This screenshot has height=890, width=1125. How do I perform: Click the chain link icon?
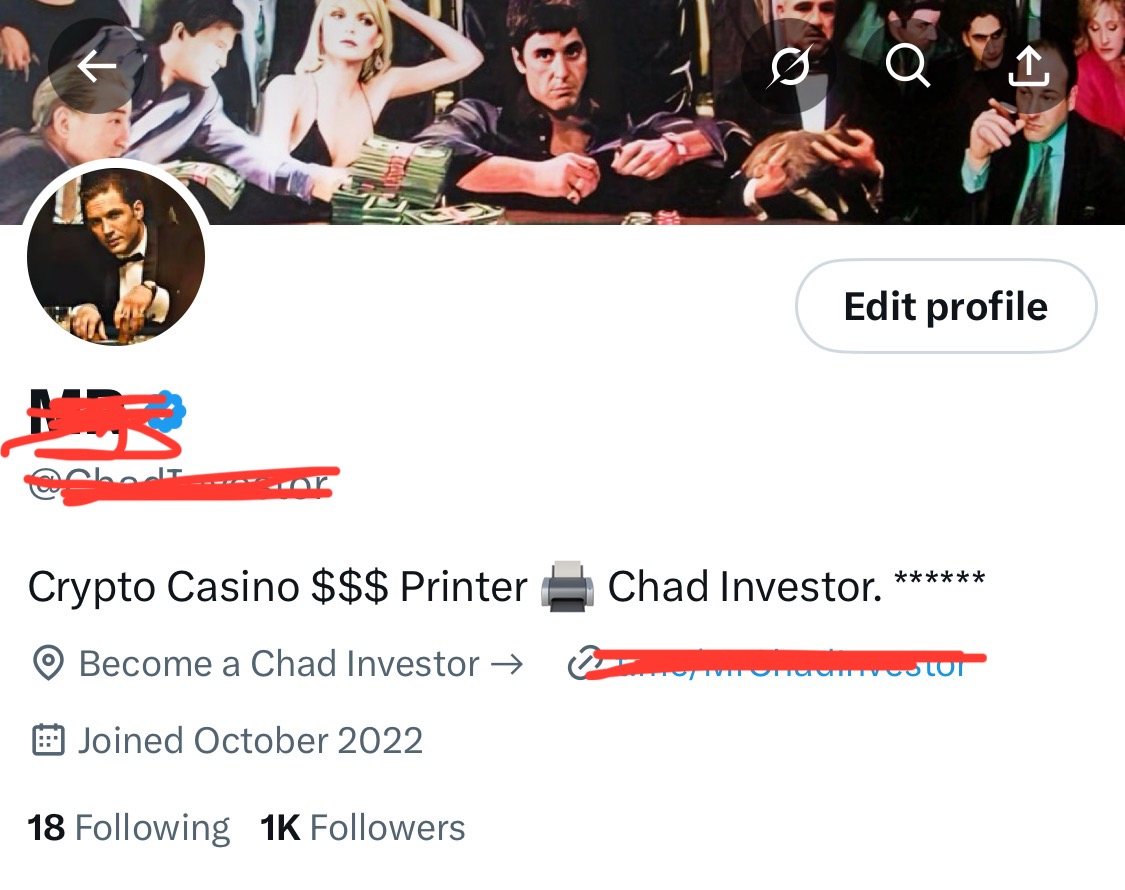pyautogui.click(x=583, y=663)
